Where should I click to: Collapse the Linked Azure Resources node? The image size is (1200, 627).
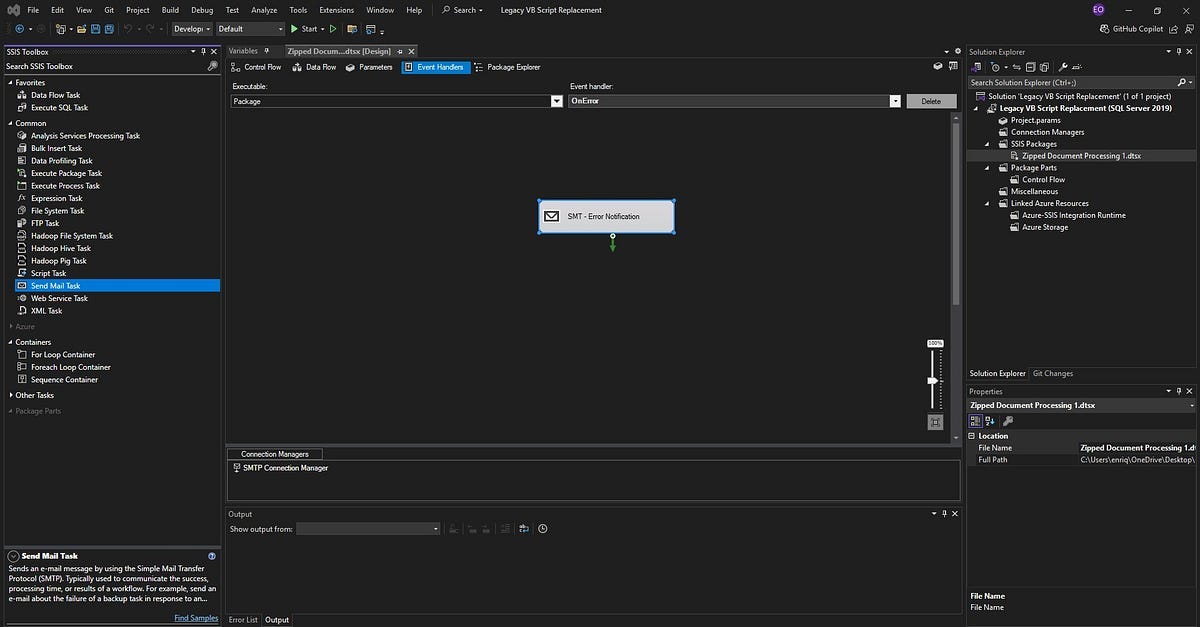tap(989, 203)
